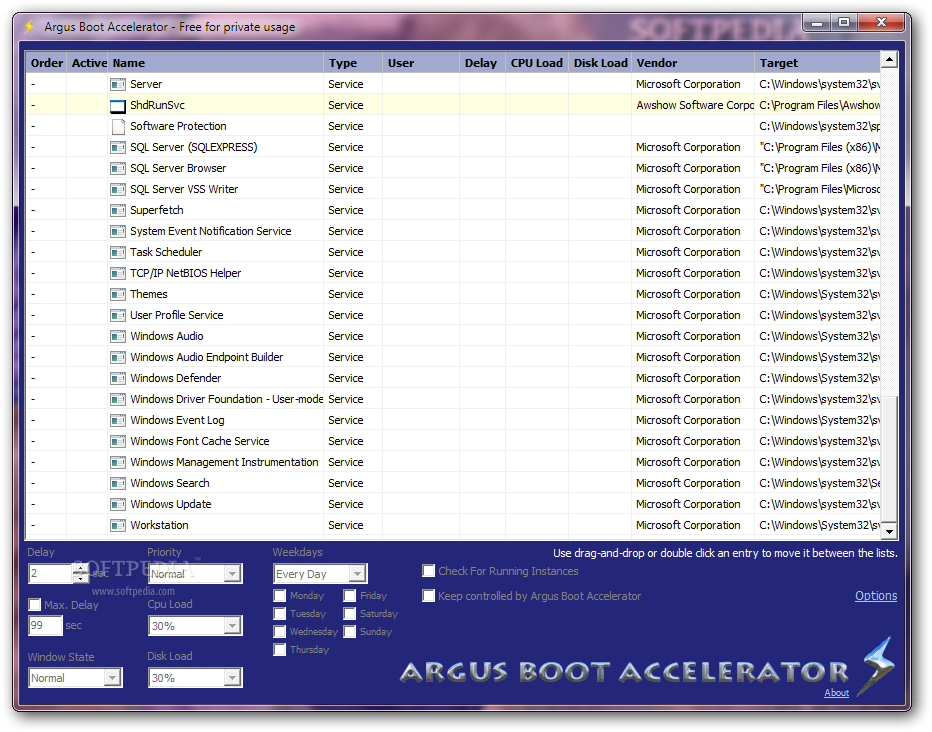Enable the Max. Delay checkbox
932x732 pixels.
pos(34,605)
